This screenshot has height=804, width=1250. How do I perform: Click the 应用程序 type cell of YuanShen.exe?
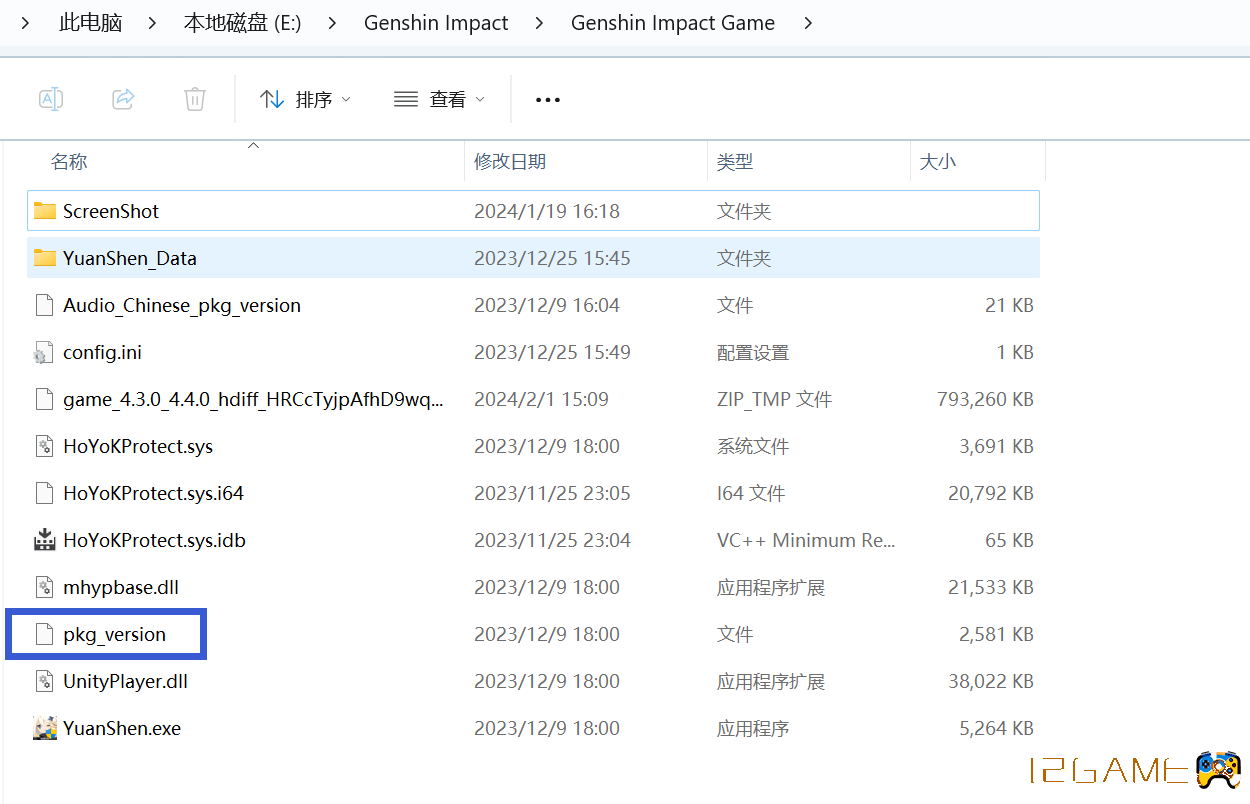click(x=753, y=728)
